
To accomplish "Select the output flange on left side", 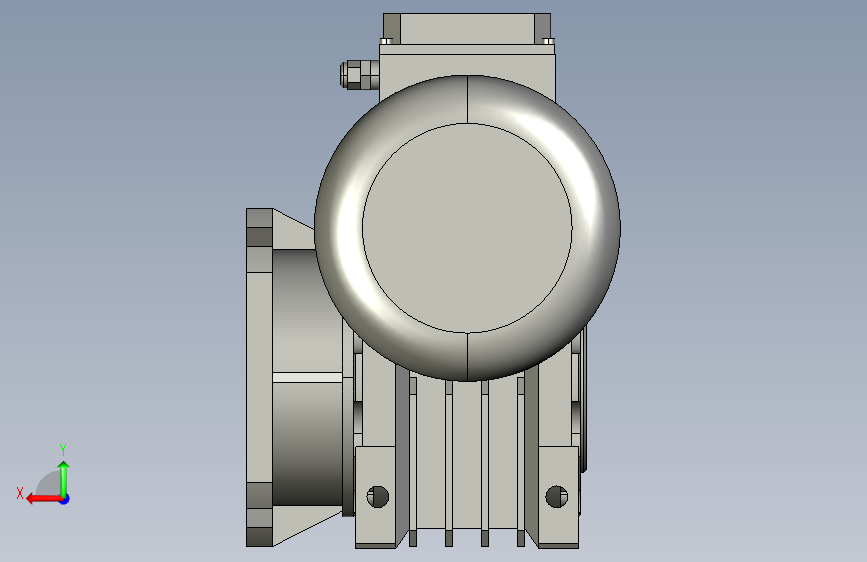I will pyautogui.click(x=259, y=377).
